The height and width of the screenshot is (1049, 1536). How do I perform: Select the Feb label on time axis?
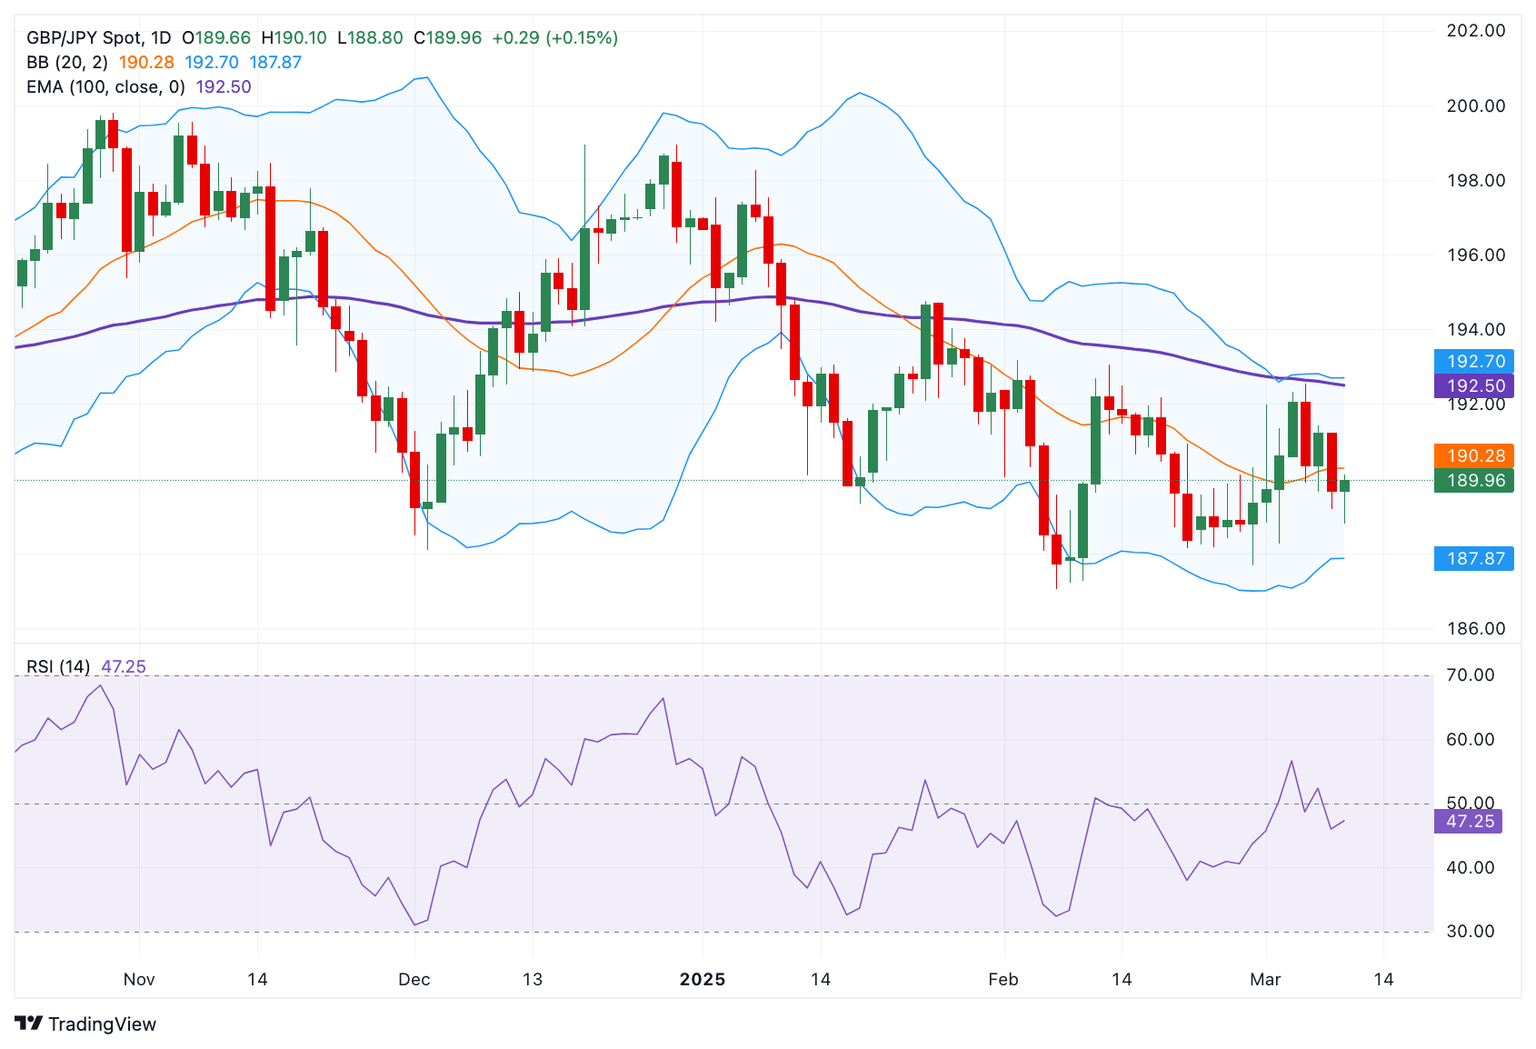1003,979
